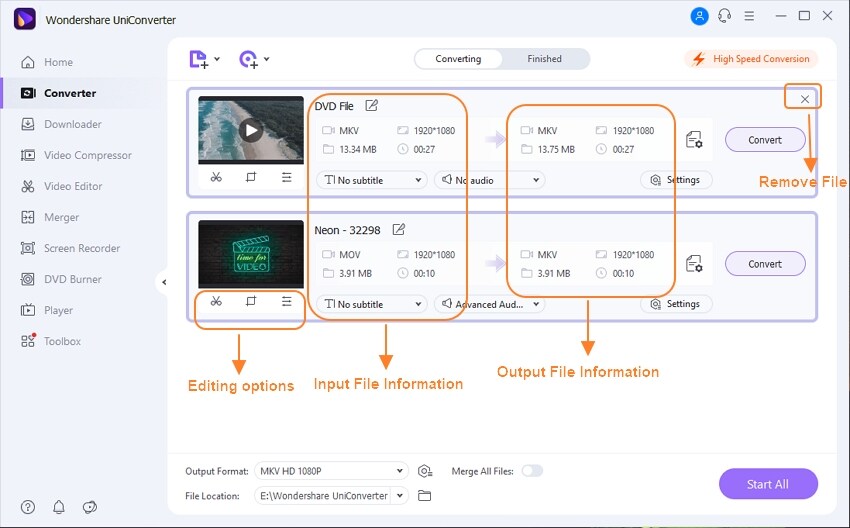The width and height of the screenshot is (850, 528).
Task: Switch to the Finished tab
Action: 544,59
